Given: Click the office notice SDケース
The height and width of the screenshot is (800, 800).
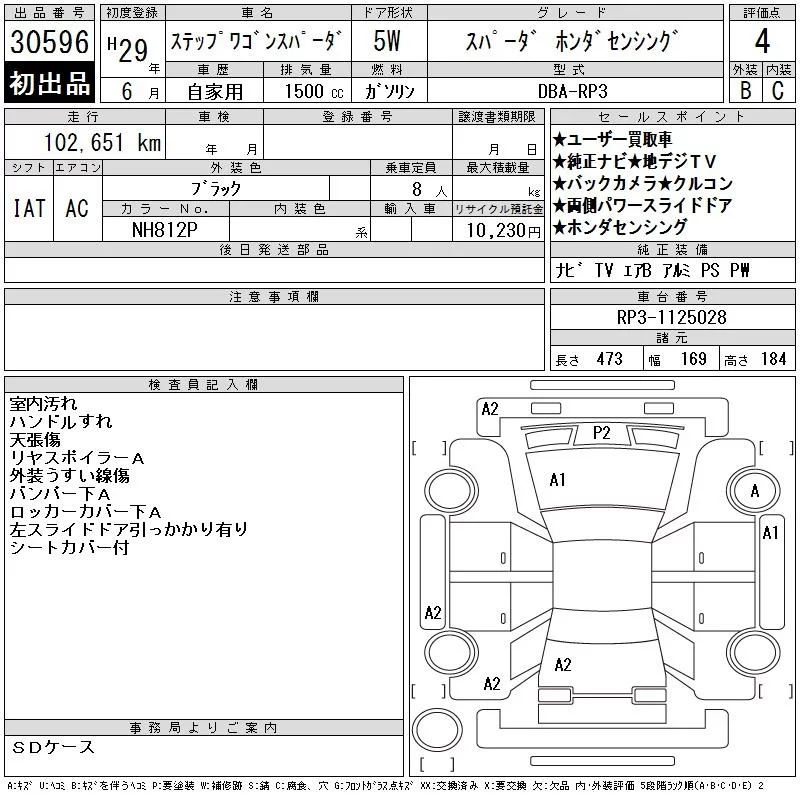Looking at the screenshot, I should click(x=53, y=747).
